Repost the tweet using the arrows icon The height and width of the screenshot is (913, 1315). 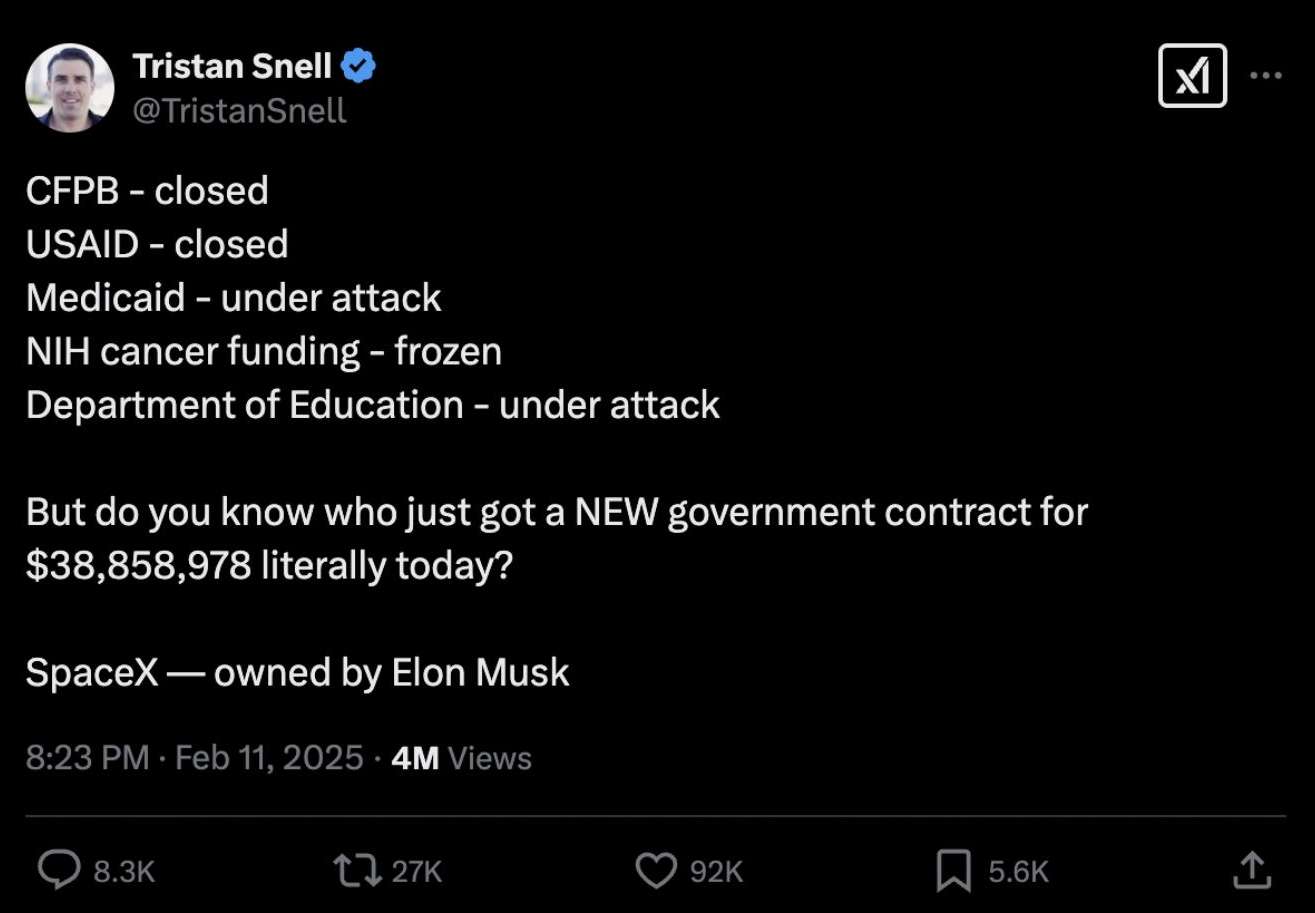(356, 870)
